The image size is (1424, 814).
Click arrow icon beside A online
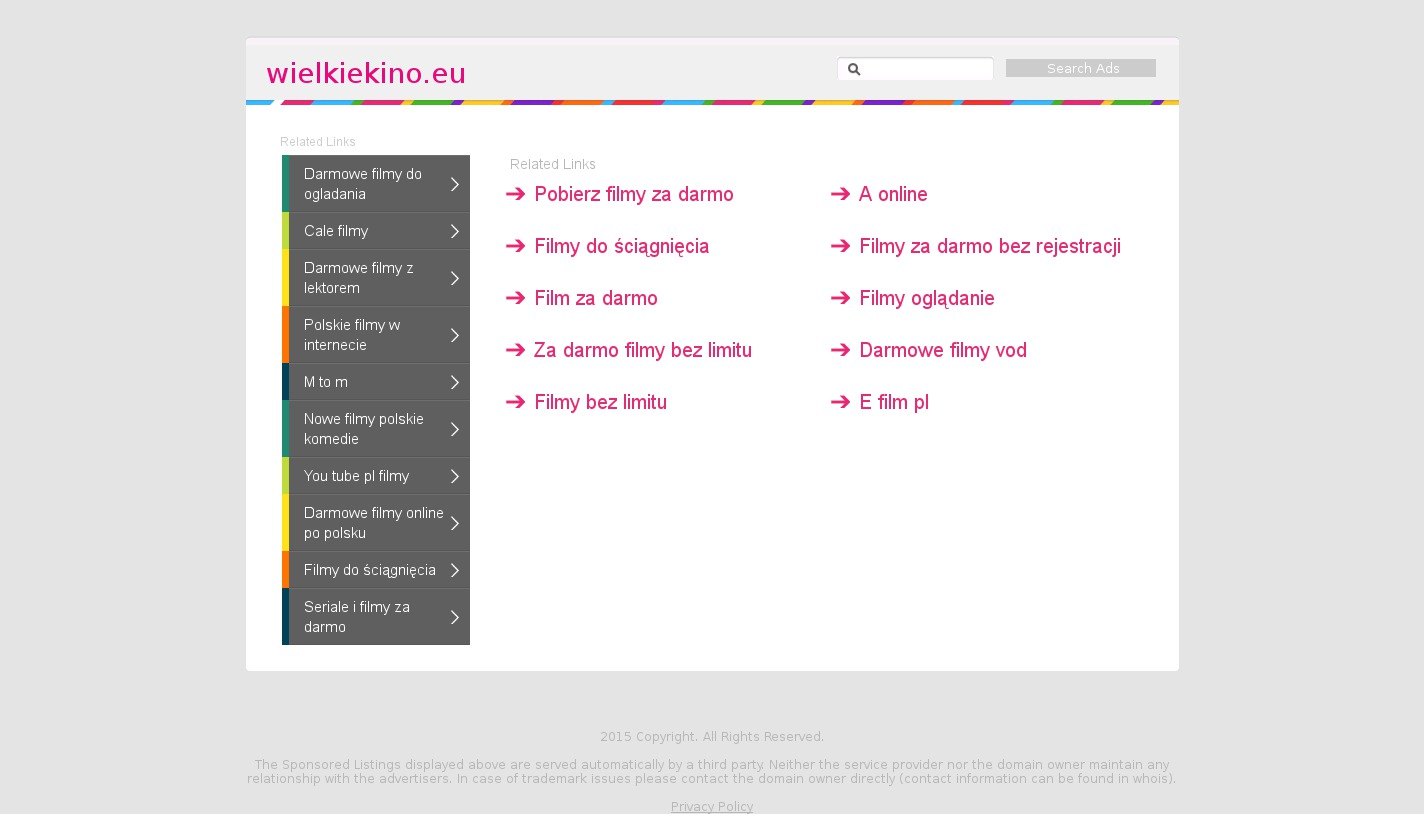point(840,194)
